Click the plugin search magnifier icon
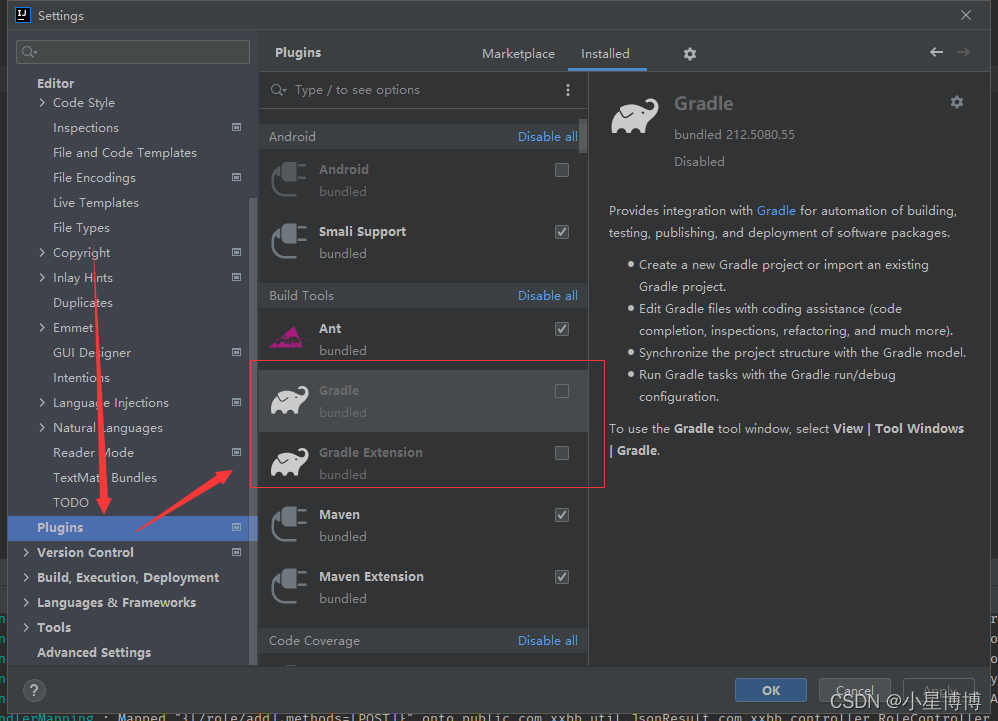Screen dimensions: 998x721 [278, 90]
